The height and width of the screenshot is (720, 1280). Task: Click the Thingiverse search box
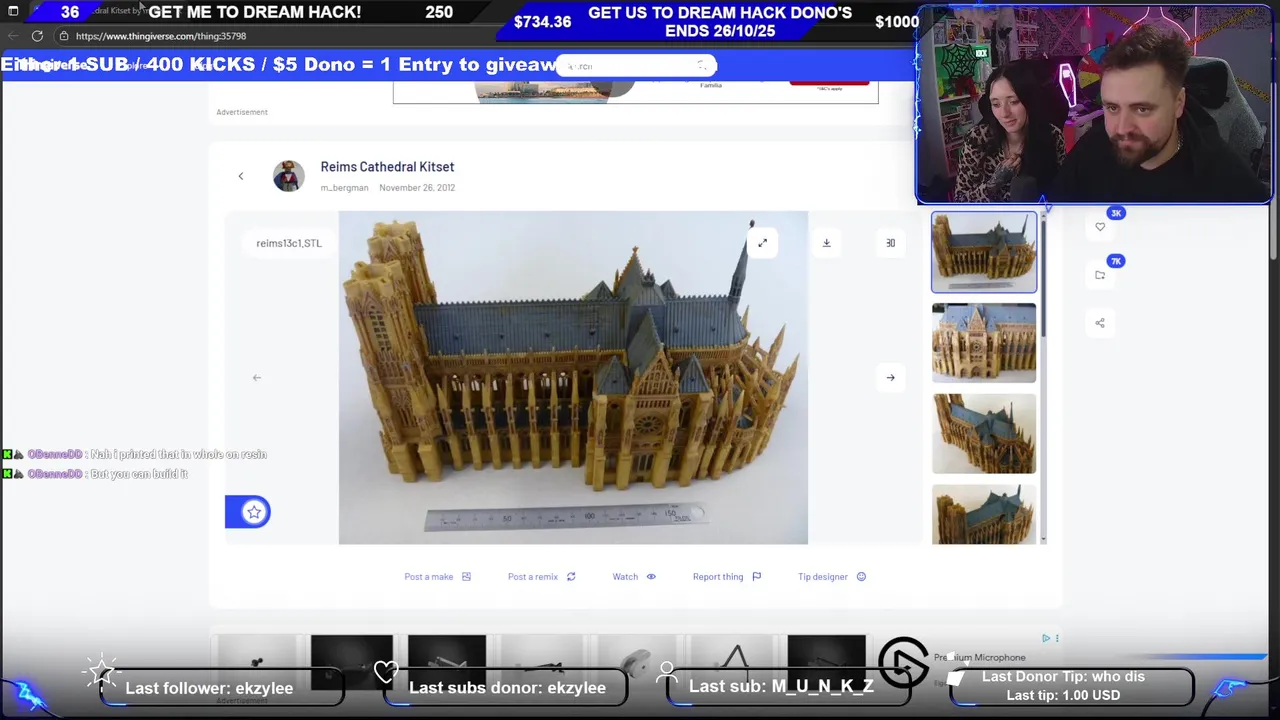pos(636,66)
